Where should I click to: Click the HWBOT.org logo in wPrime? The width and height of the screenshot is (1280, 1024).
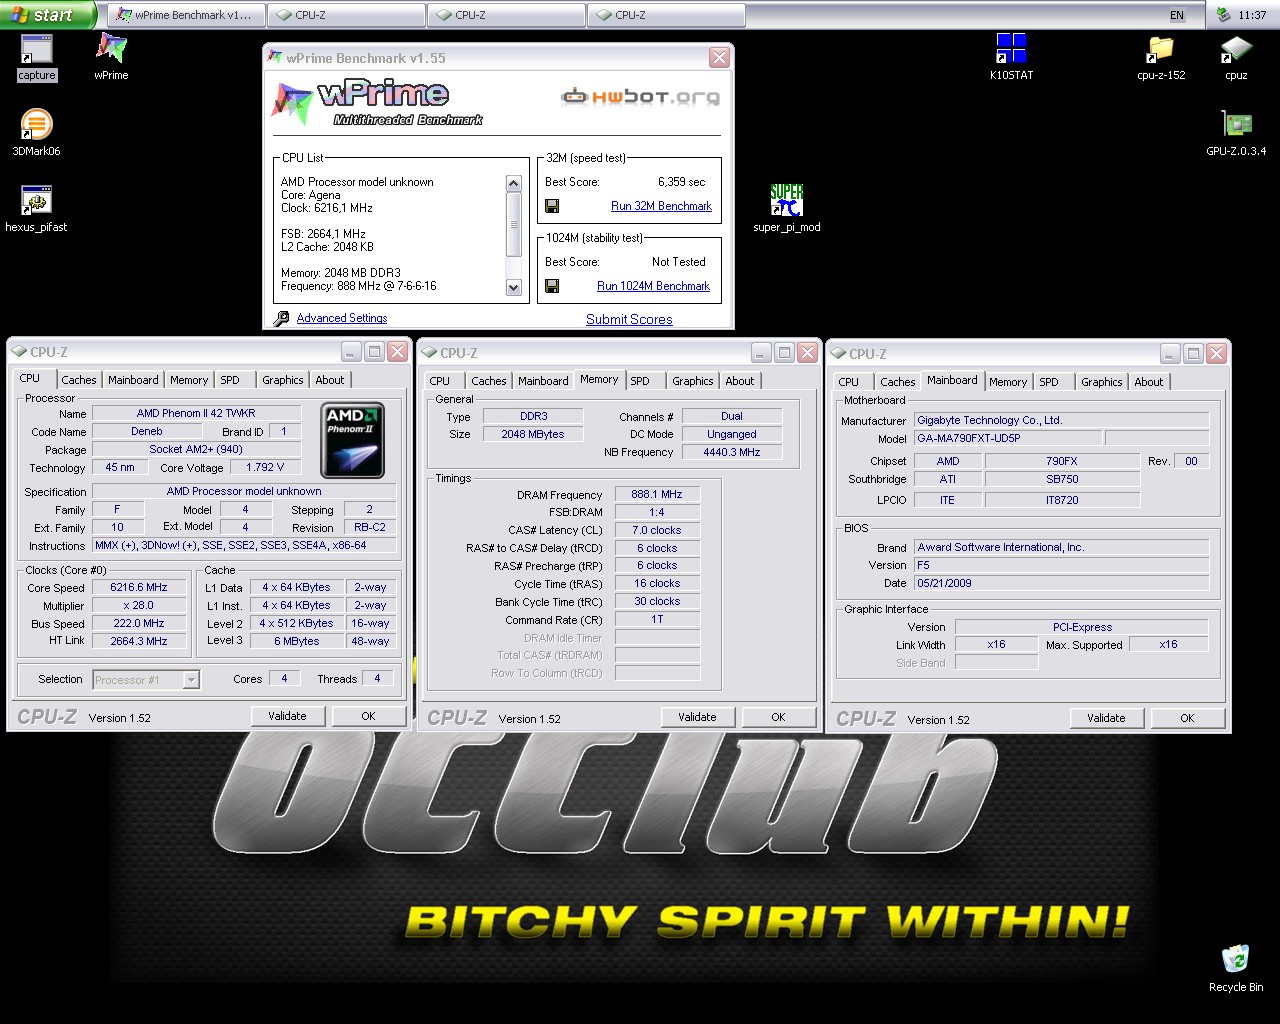pos(640,97)
